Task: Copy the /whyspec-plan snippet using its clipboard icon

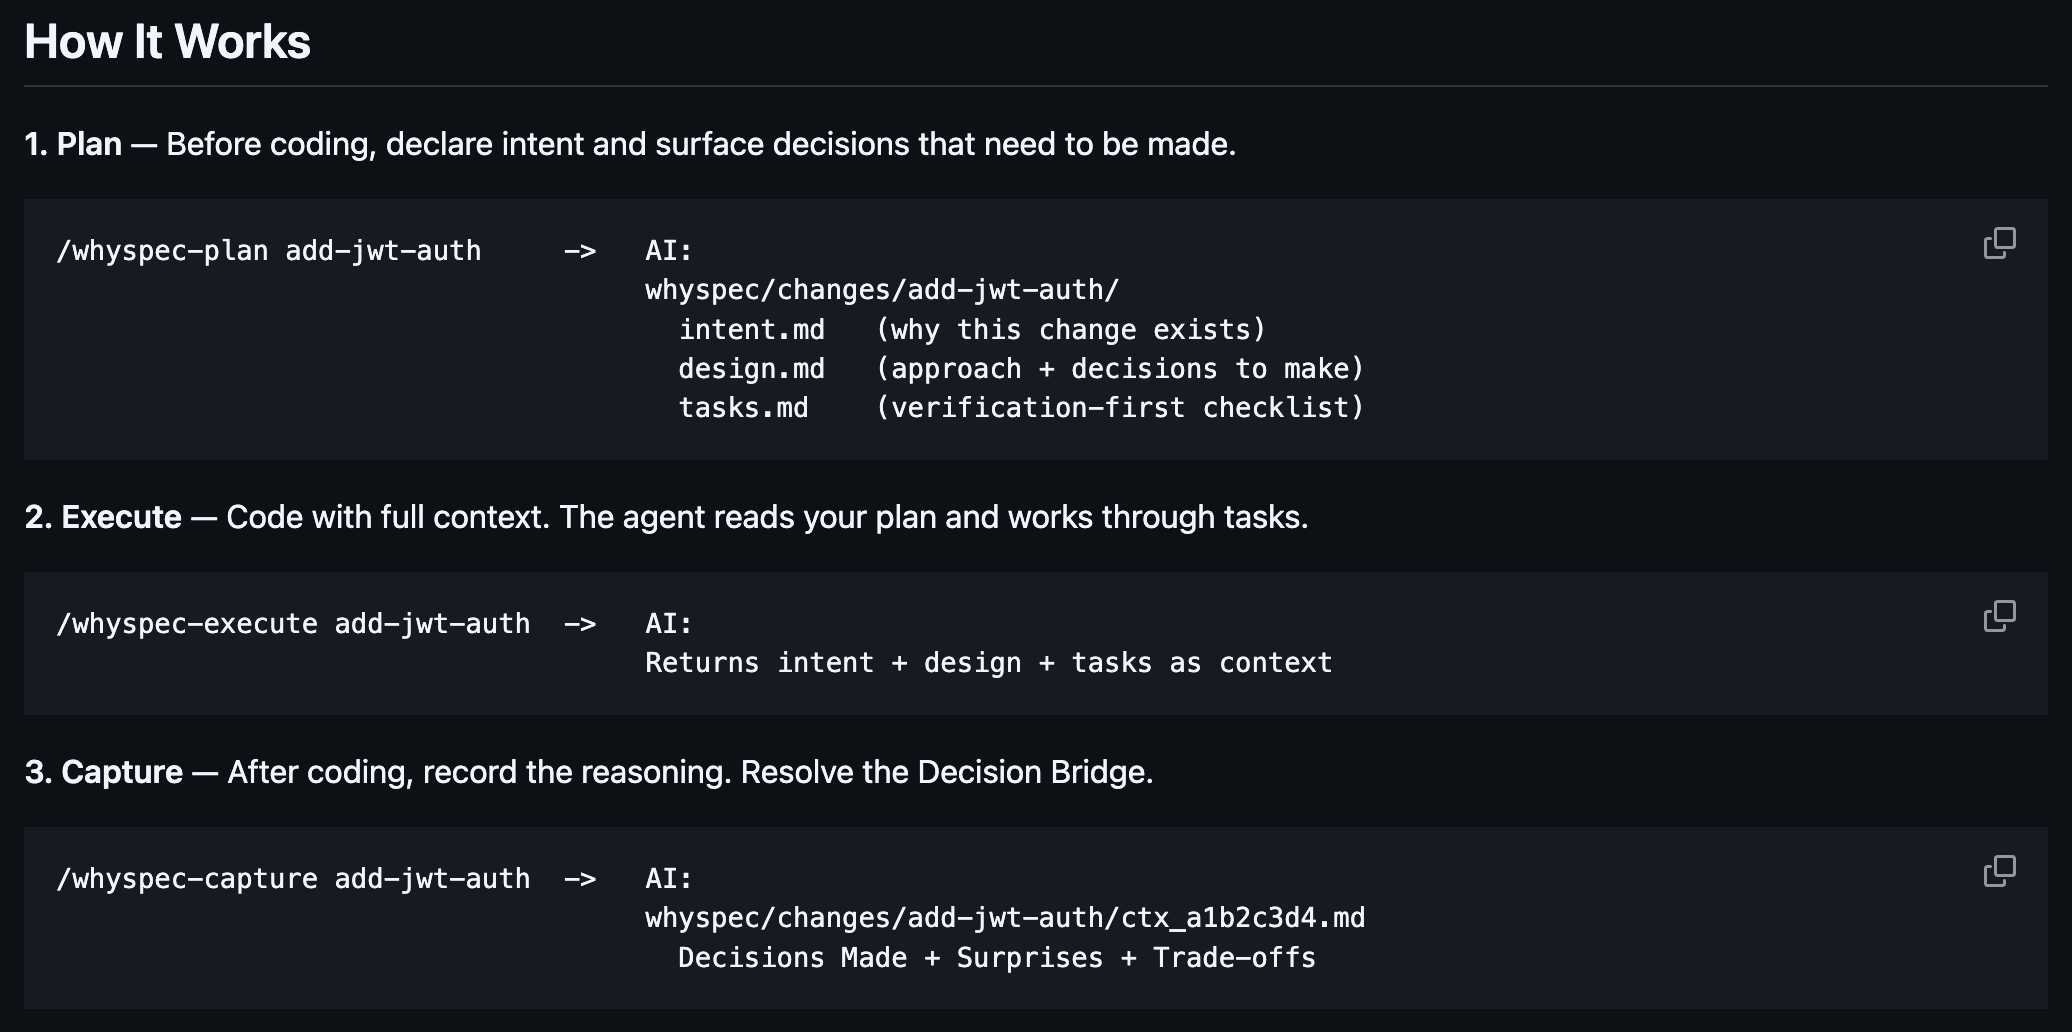Action: pos(1997,243)
